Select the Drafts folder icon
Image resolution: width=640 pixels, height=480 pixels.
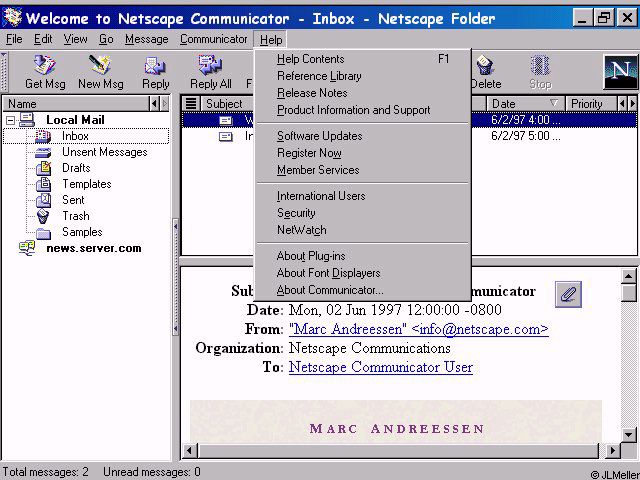pos(43,168)
